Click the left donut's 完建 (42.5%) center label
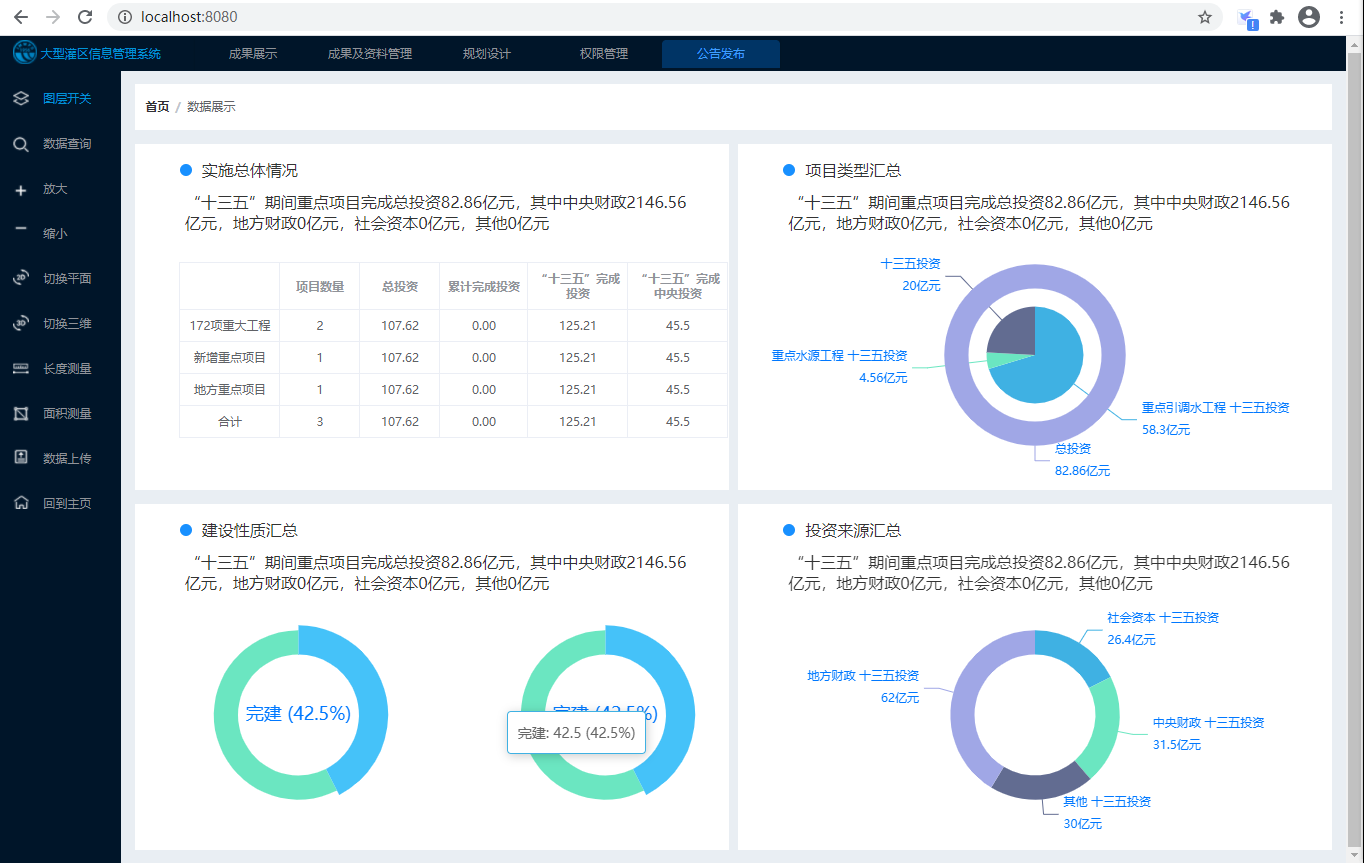Screen dimensions: 1364x863 pyautogui.click(x=298, y=714)
